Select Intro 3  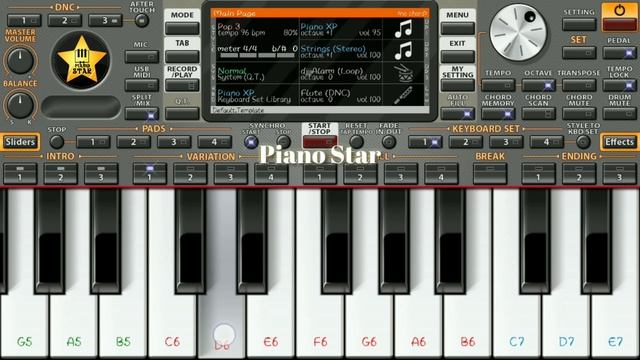101,174
